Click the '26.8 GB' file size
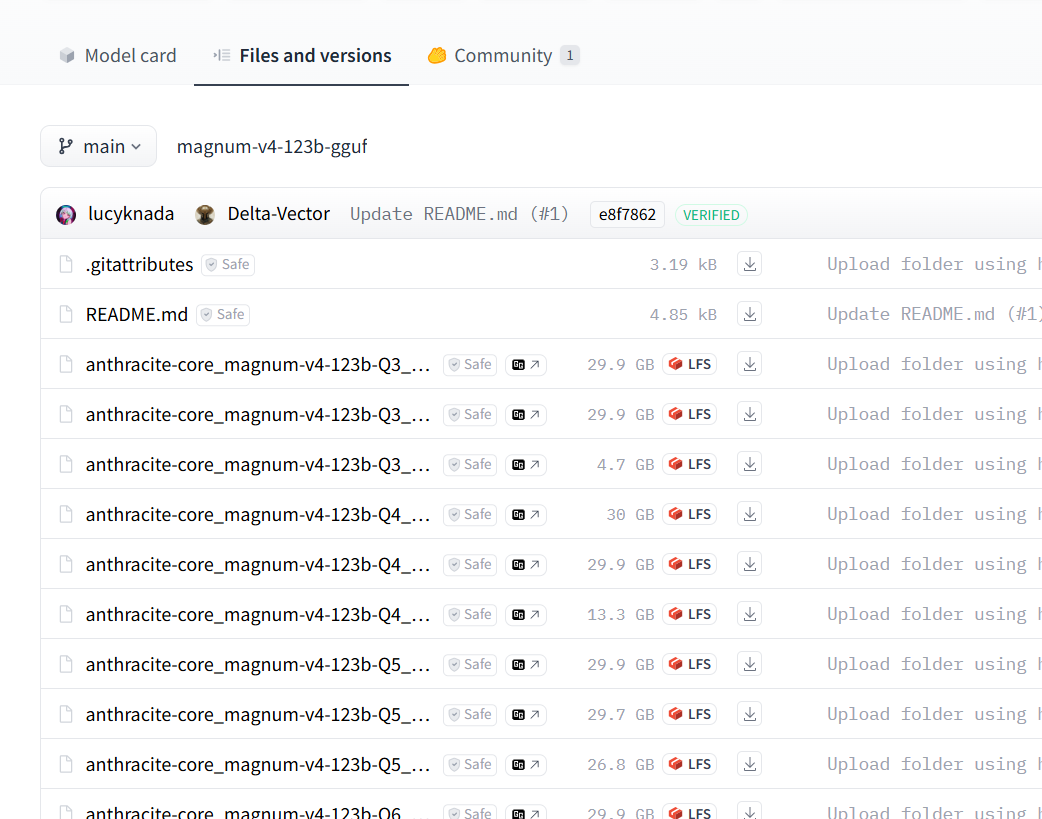 pos(621,764)
